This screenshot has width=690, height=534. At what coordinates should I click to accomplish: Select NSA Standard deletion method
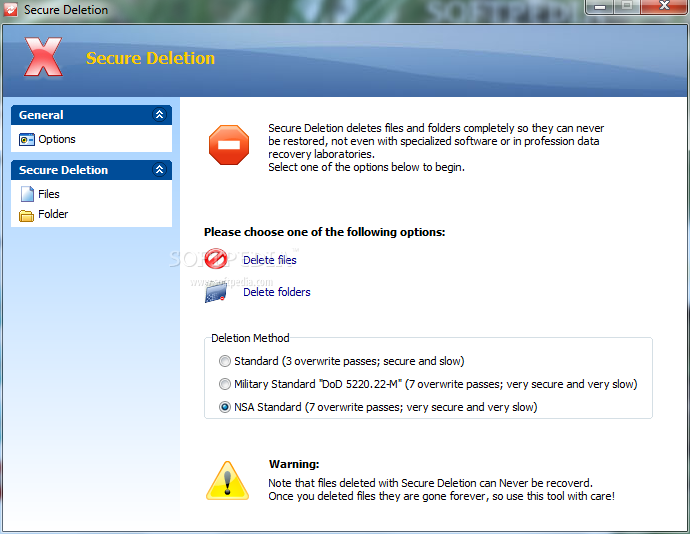click(225, 407)
